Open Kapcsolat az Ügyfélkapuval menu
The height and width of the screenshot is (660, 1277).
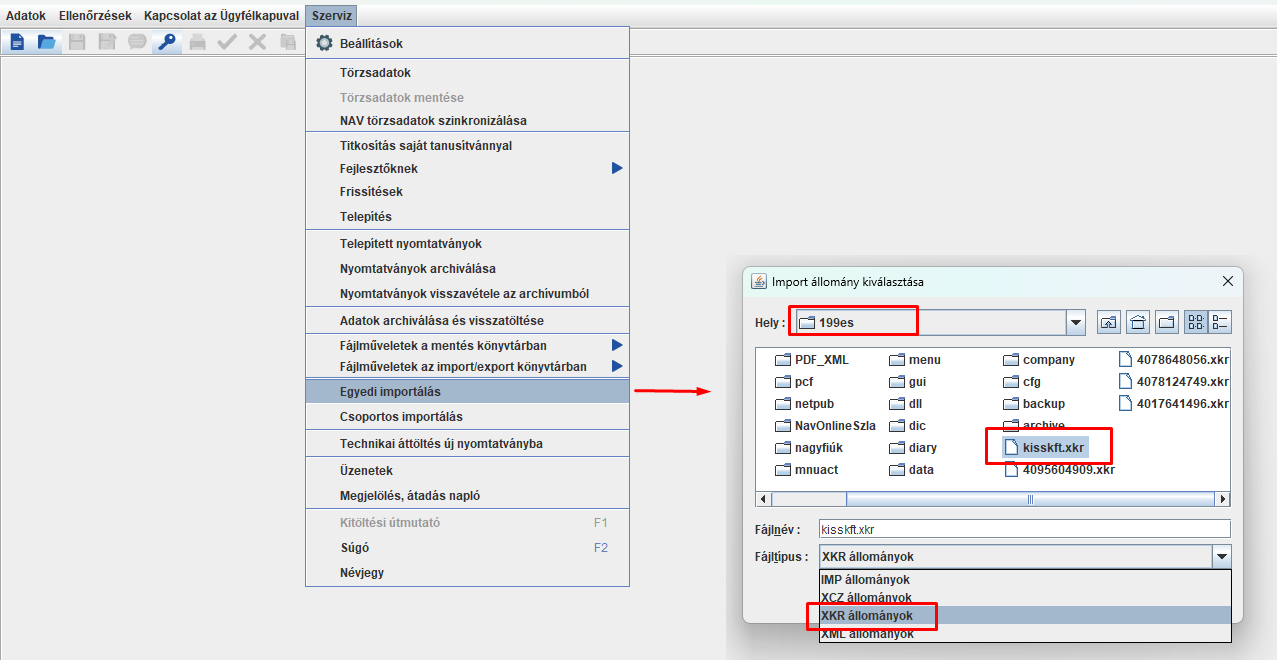point(221,16)
